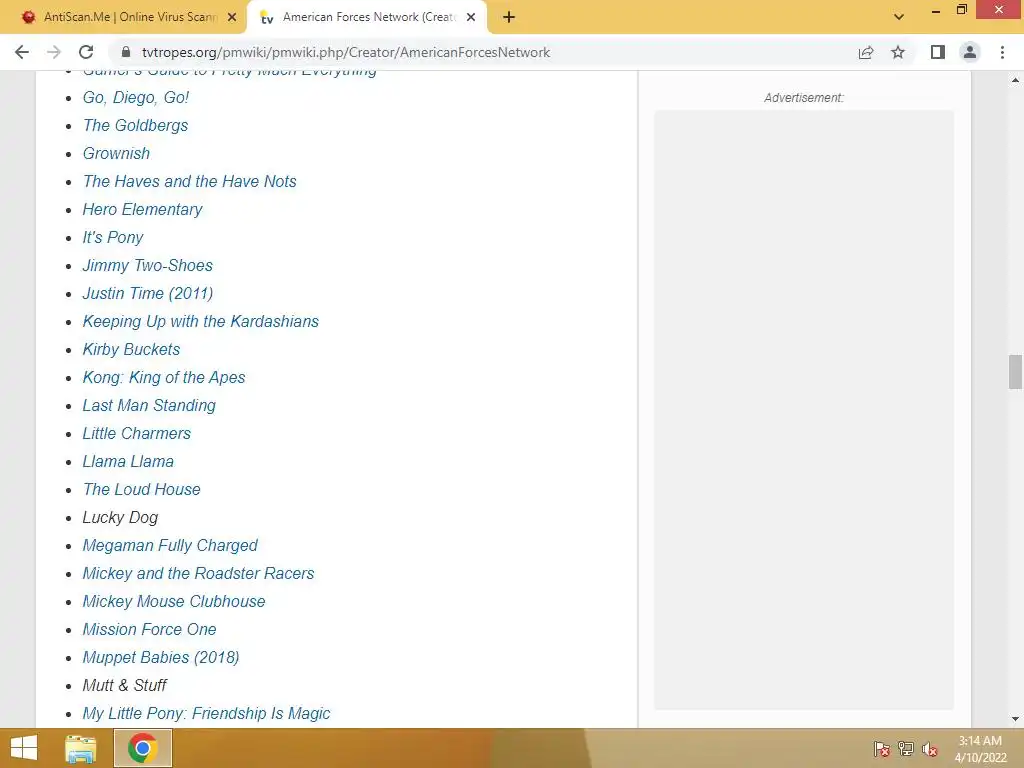The height and width of the screenshot is (768, 1024).
Task: Open The Haves and the Have Nots
Action: click(x=189, y=182)
